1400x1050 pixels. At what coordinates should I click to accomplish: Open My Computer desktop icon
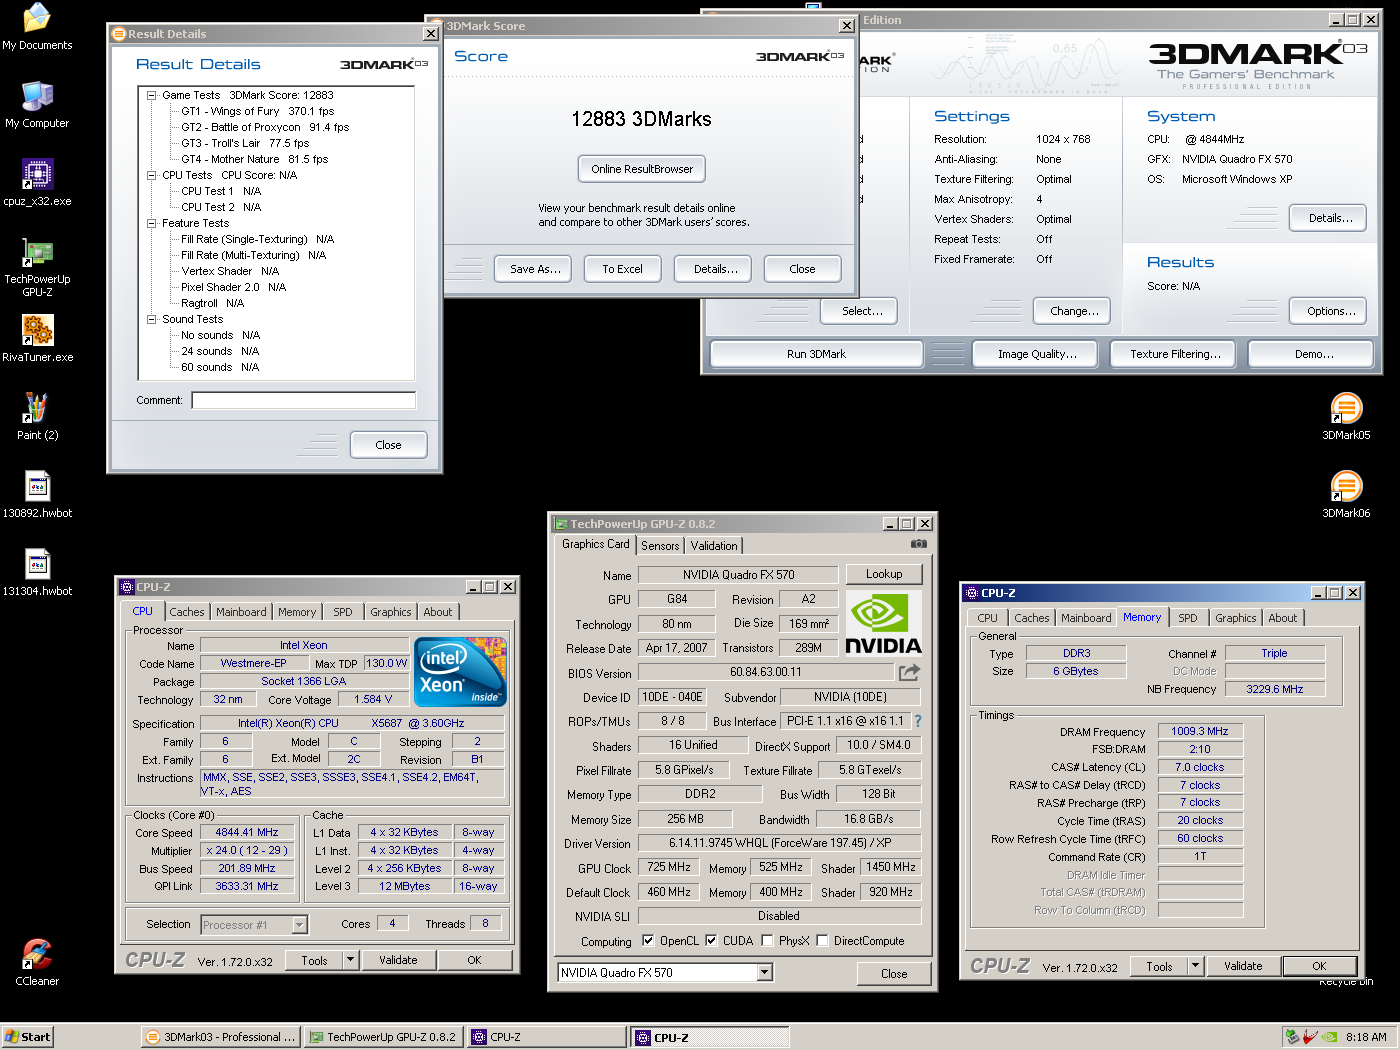click(37, 104)
